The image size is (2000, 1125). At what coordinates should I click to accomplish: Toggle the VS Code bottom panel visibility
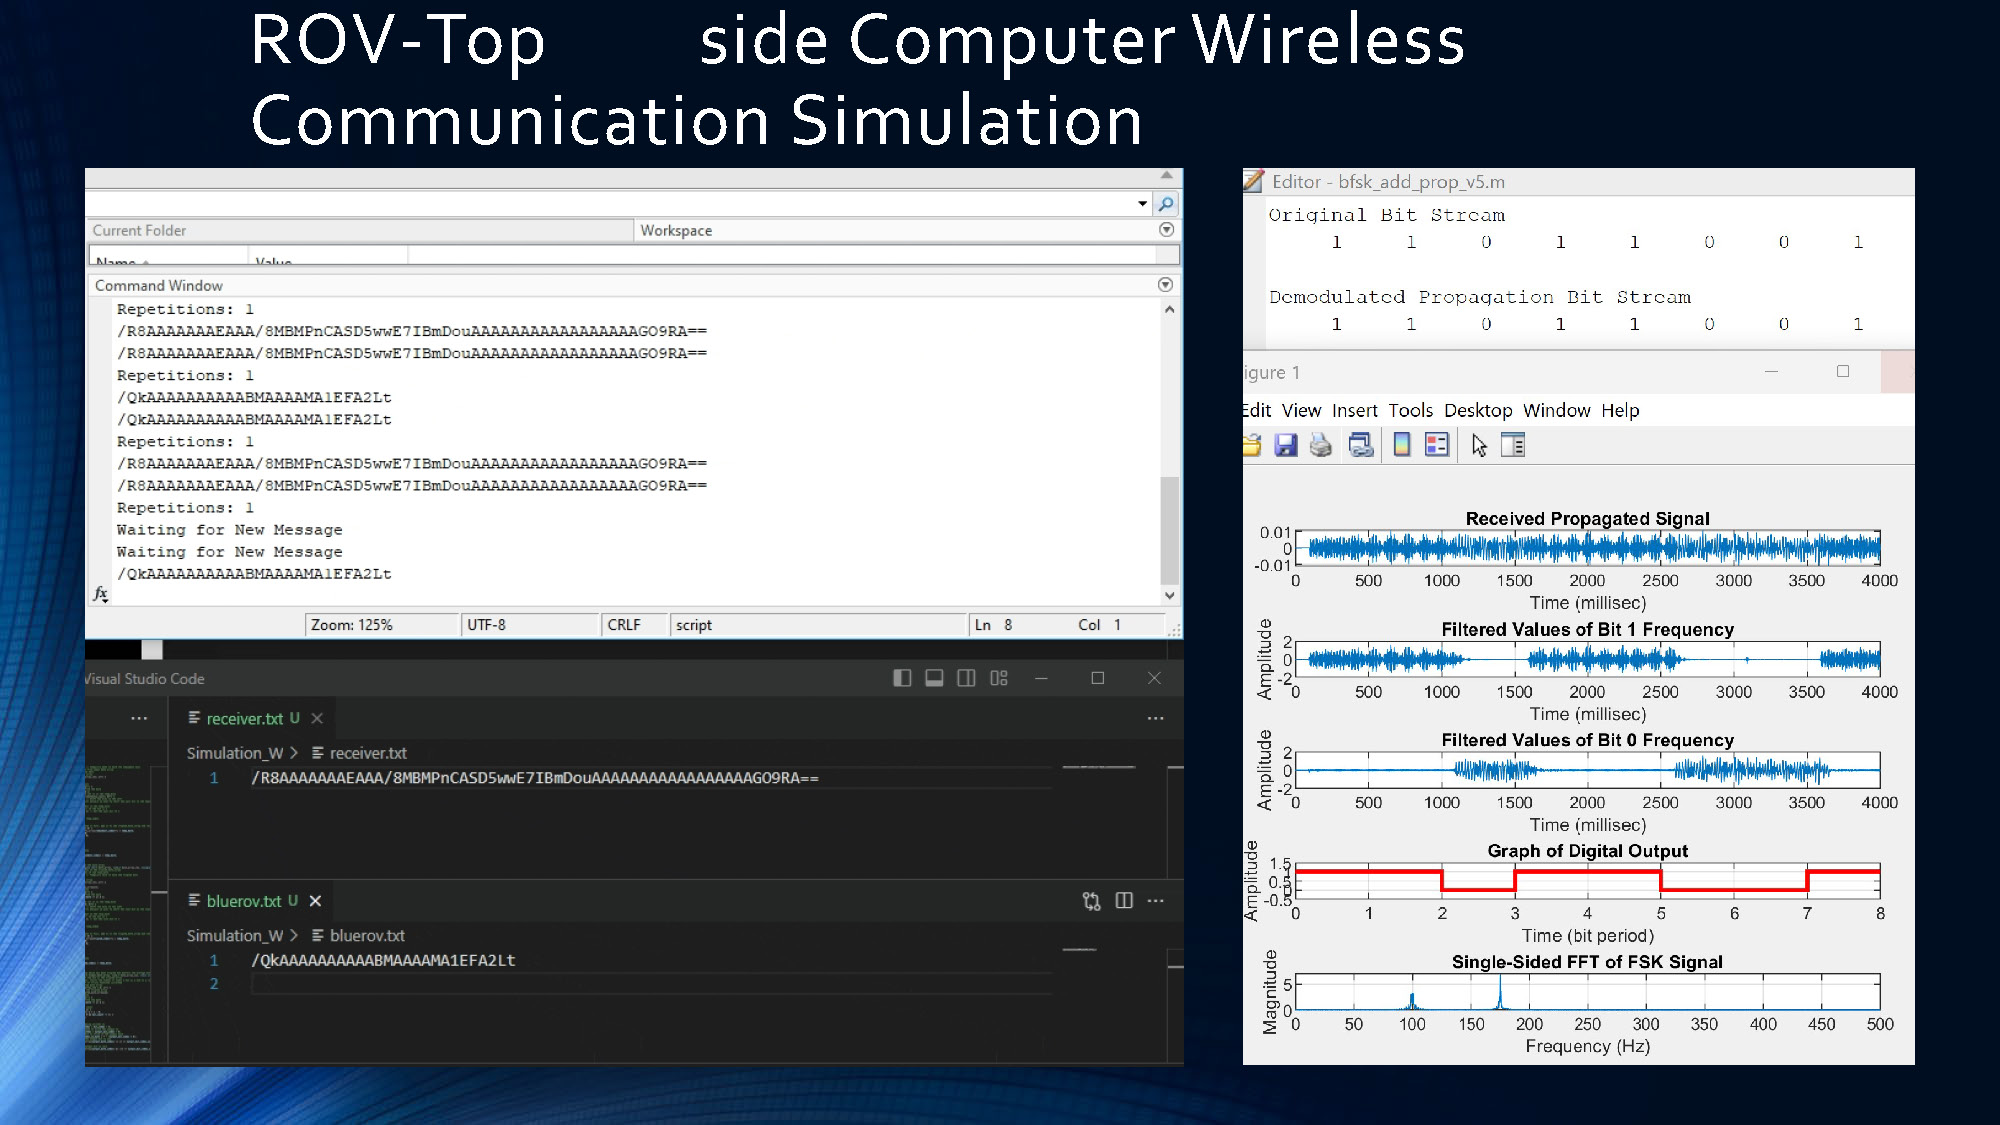coord(934,678)
